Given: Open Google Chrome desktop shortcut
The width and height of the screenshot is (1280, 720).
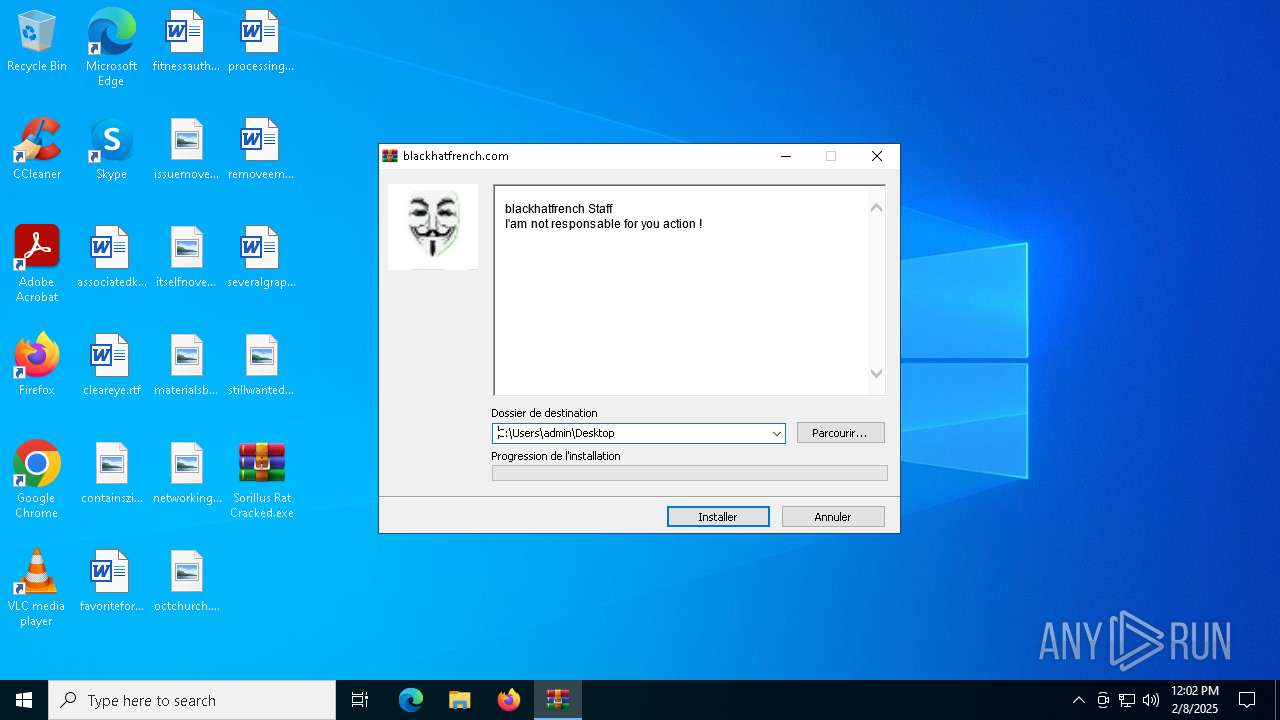Looking at the screenshot, I should coord(37,480).
